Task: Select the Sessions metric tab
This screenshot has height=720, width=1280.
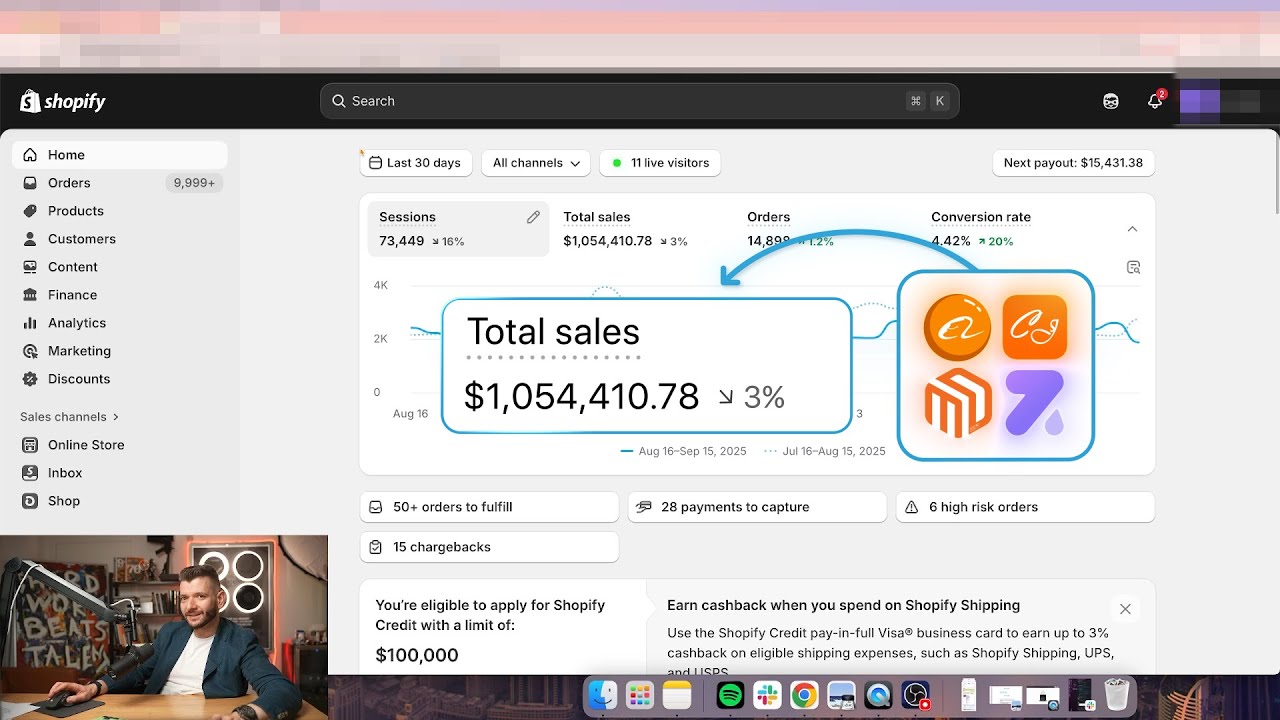Action: point(458,229)
